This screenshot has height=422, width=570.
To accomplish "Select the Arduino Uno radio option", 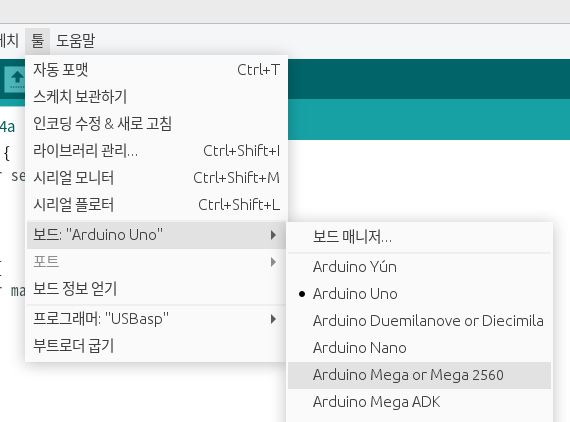I will (420, 294).
